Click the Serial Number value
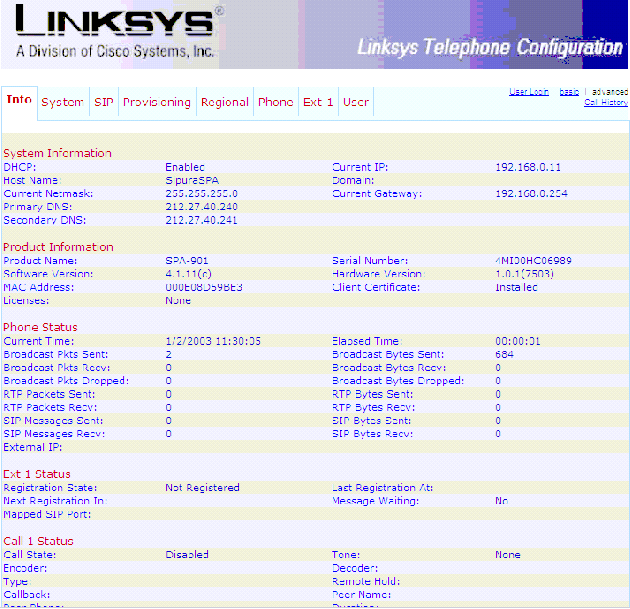Viewport: 630px width, 609px height. coord(534,261)
